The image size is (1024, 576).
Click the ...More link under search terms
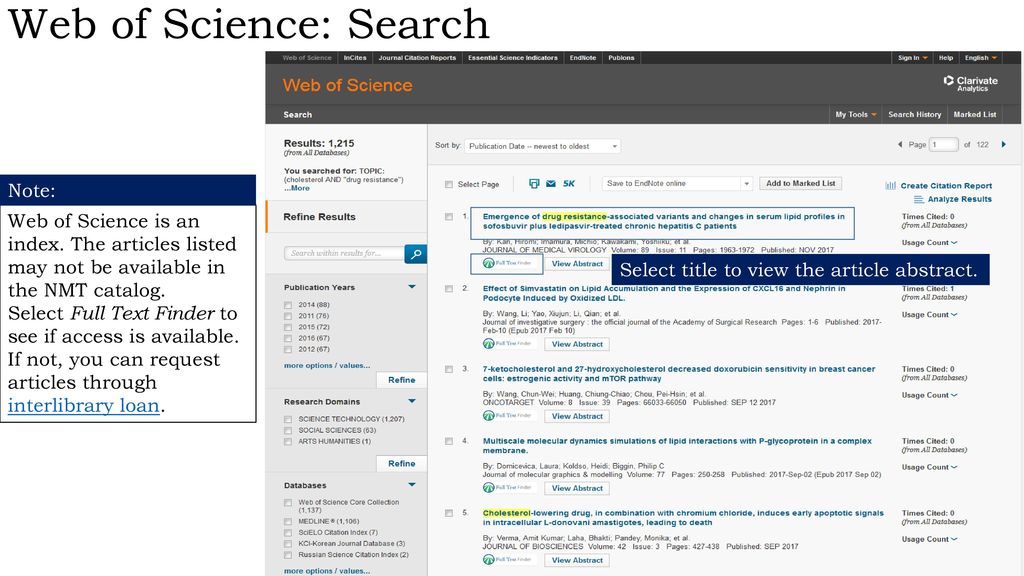pos(296,188)
